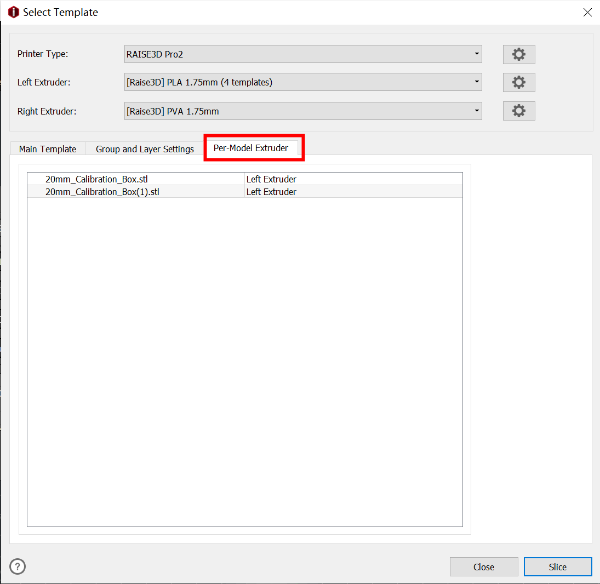Close the Select Template window with X
This screenshot has width=600, height=584.
(x=585, y=12)
